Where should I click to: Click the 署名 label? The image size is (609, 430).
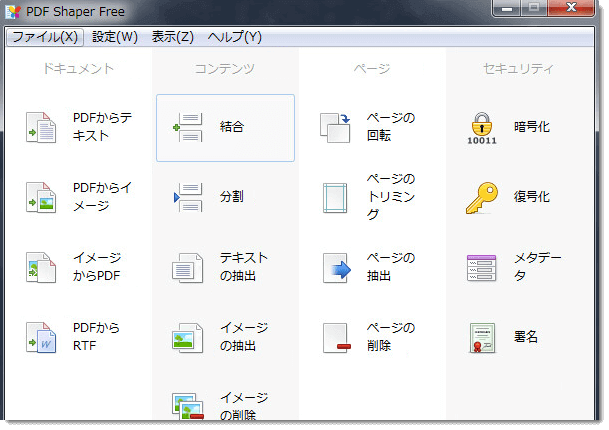click(x=526, y=336)
